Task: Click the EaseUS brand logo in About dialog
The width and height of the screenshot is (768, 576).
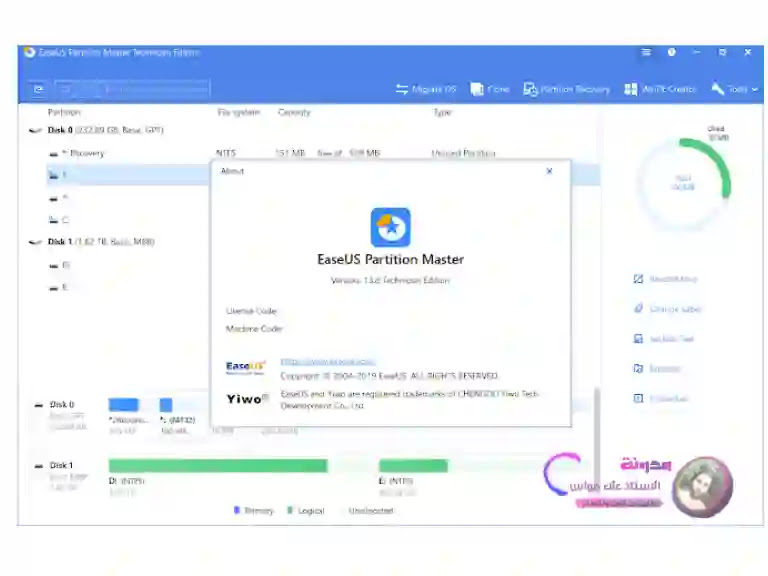Action: (x=245, y=367)
